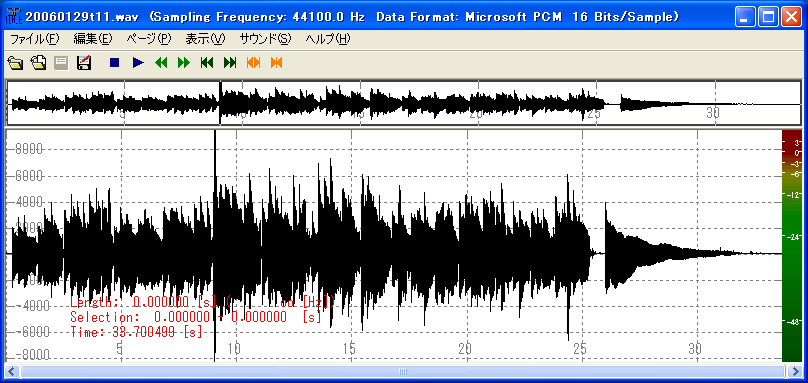808x383 pixels.
Task: Click the open file folder icon
Action: pos(16,63)
